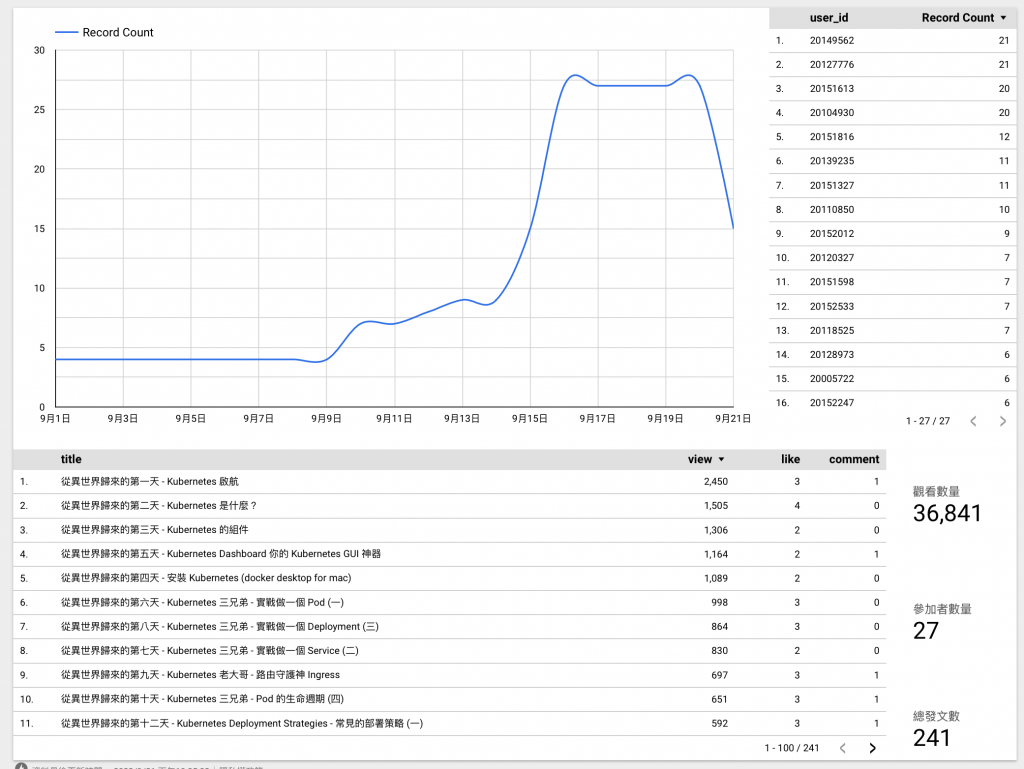The height and width of the screenshot is (769, 1024).
Task: Click user_id 20151816 row
Action: point(892,137)
